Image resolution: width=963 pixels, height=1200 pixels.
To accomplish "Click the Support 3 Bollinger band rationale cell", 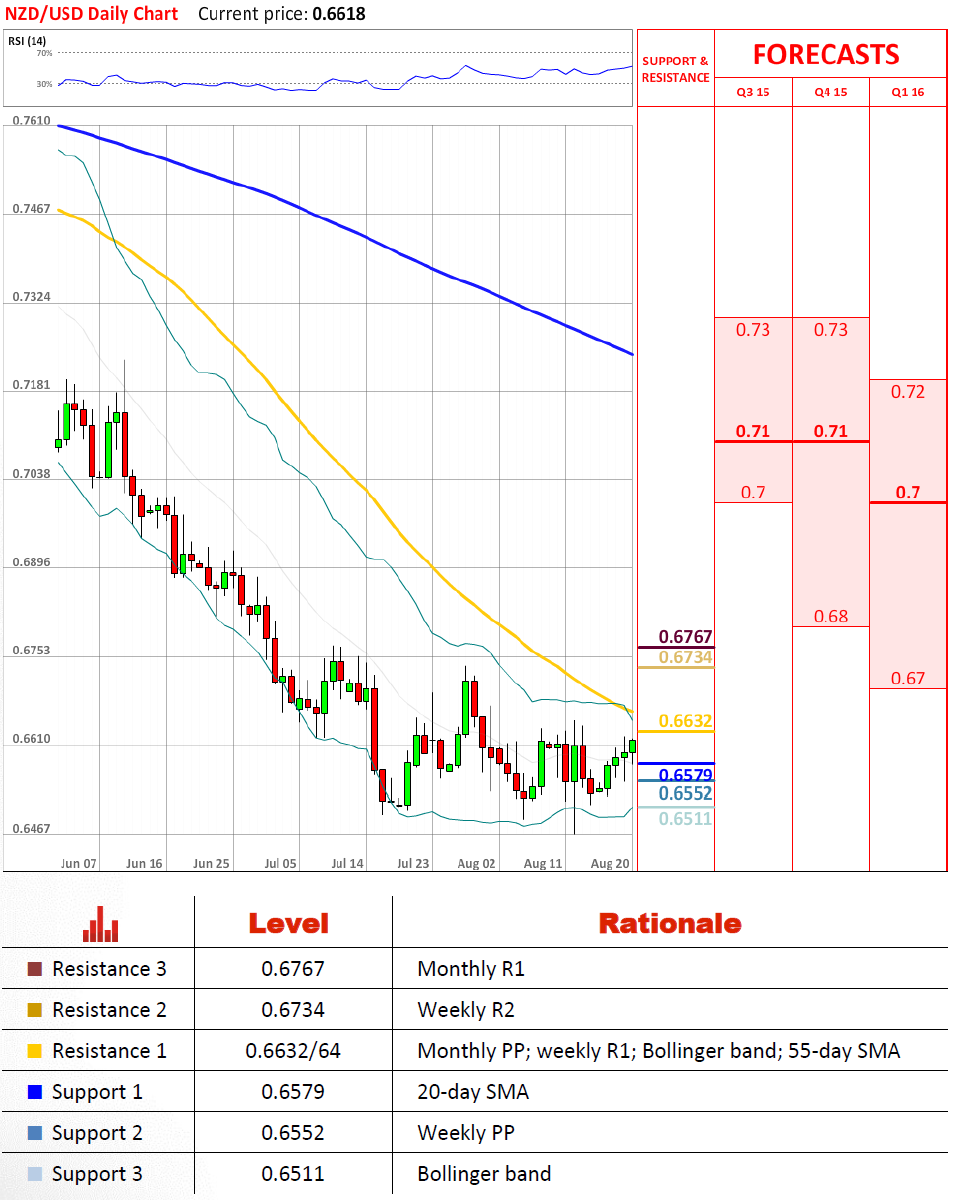I will 484,1174.
